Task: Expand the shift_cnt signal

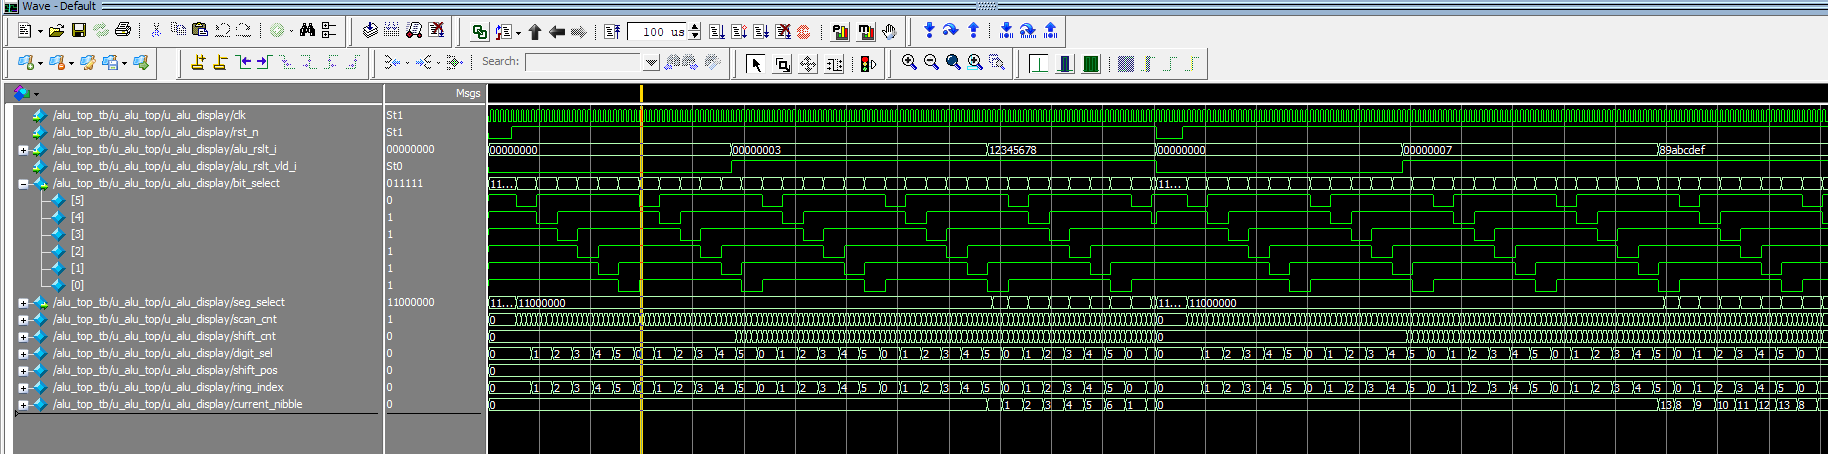Action: point(23,337)
